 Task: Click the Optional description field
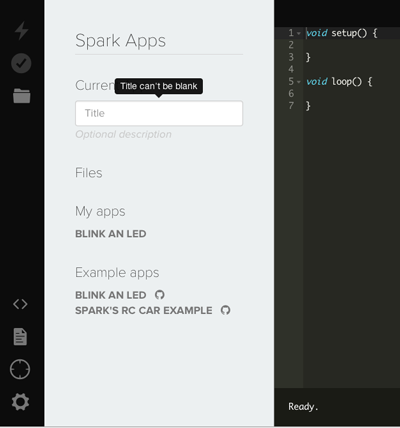(x=123, y=134)
